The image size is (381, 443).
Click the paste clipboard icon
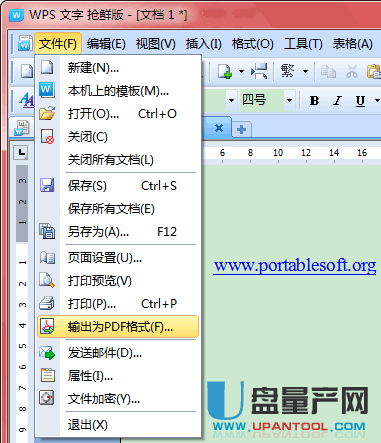(374, 71)
